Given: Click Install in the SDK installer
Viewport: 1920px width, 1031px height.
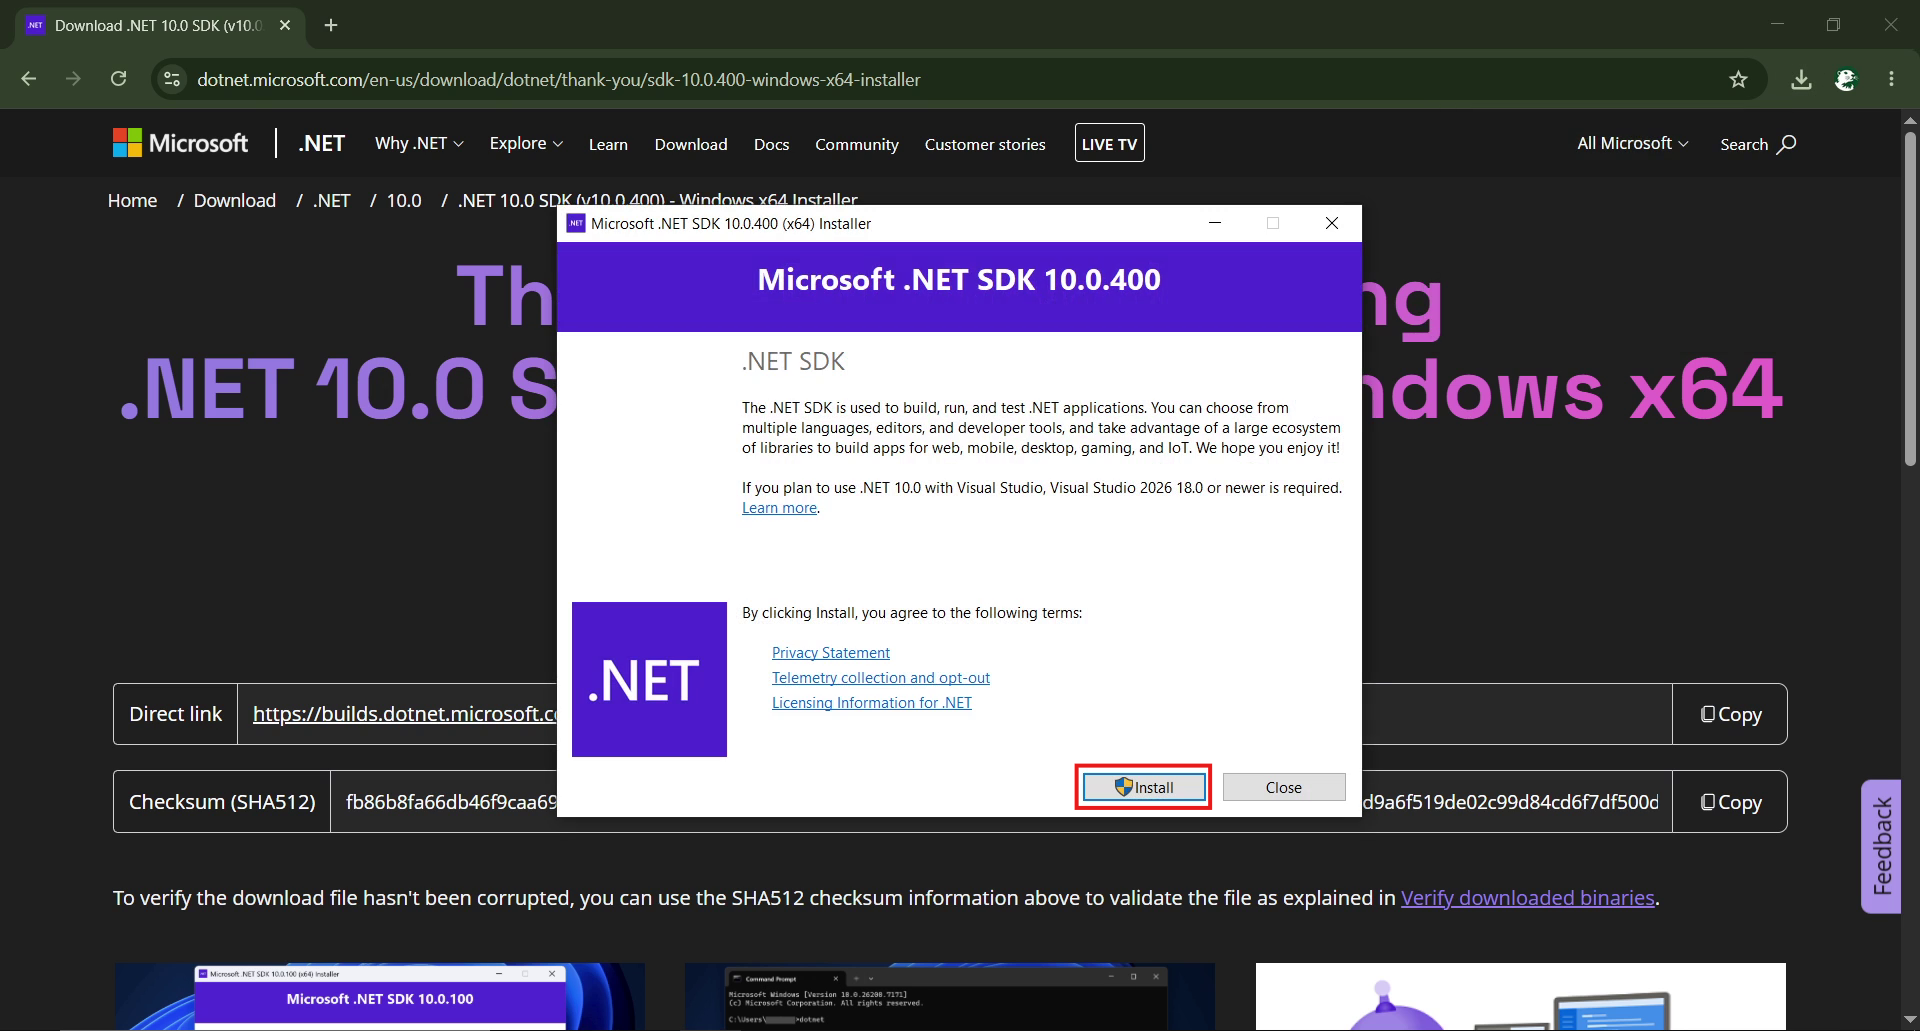Looking at the screenshot, I should pyautogui.click(x=1144, y=787).
